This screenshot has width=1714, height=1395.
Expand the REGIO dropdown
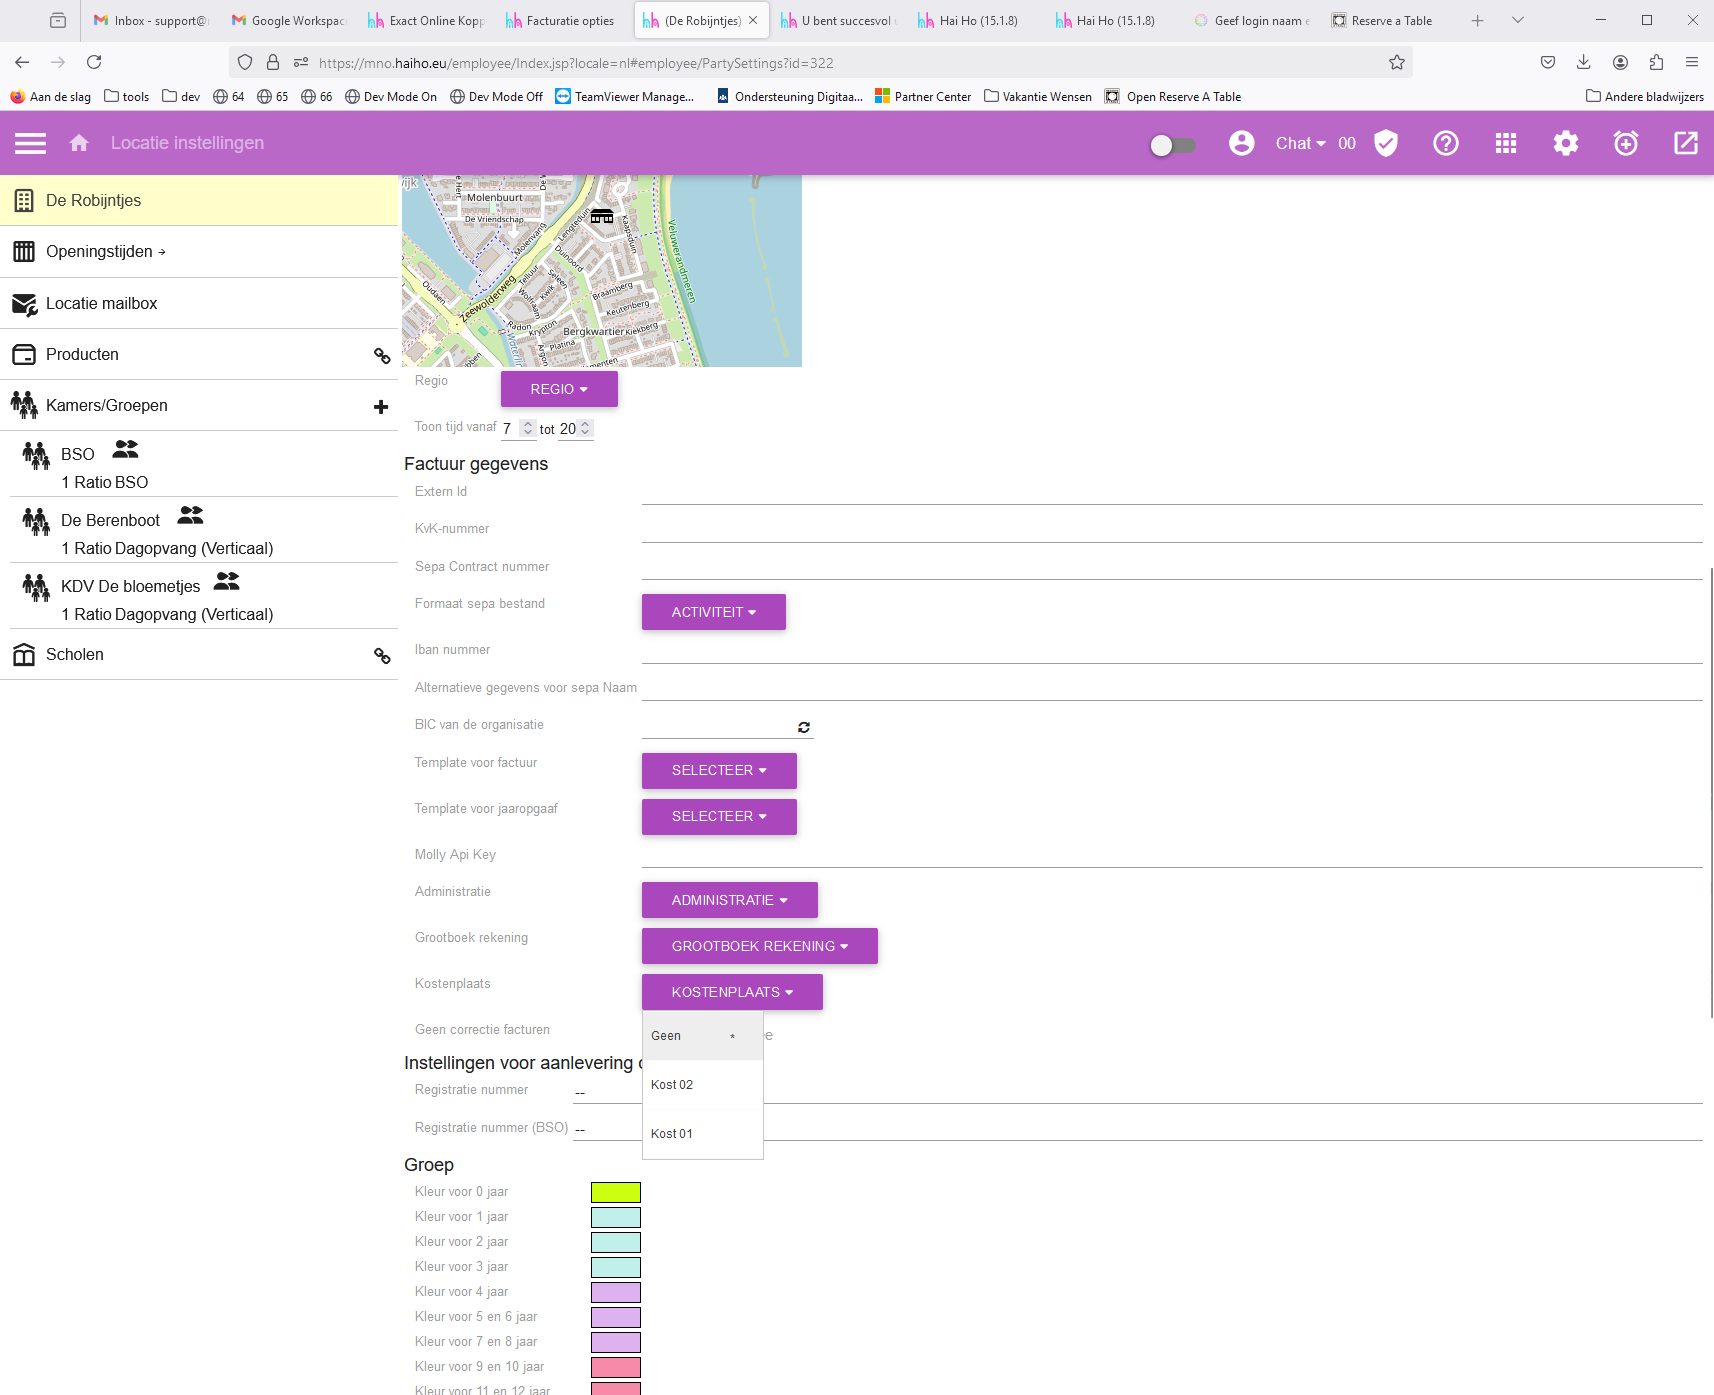(x=559, y=389)
